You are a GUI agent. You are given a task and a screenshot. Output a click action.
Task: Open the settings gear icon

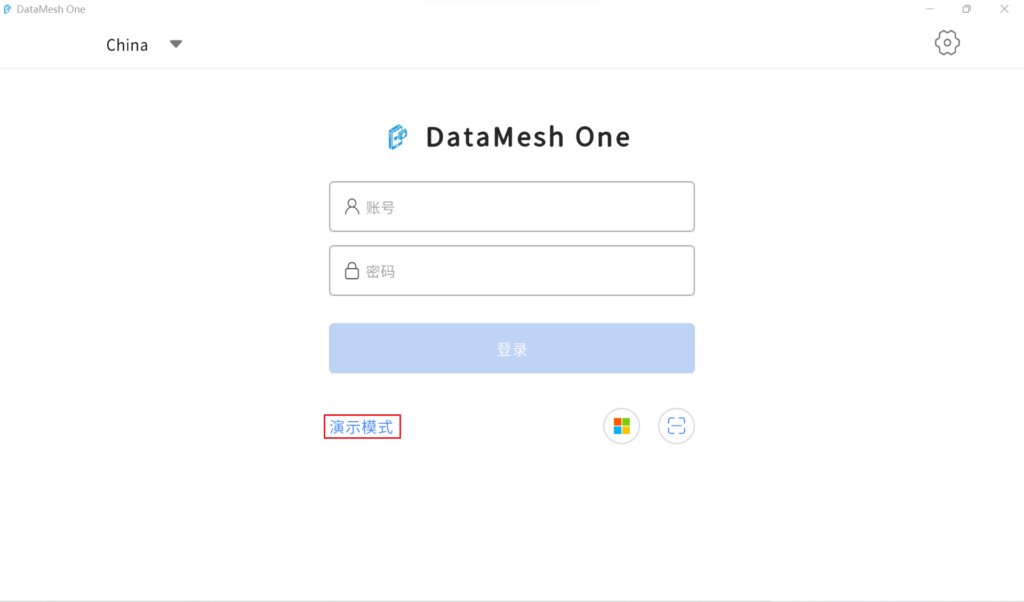tap(947, 43)
